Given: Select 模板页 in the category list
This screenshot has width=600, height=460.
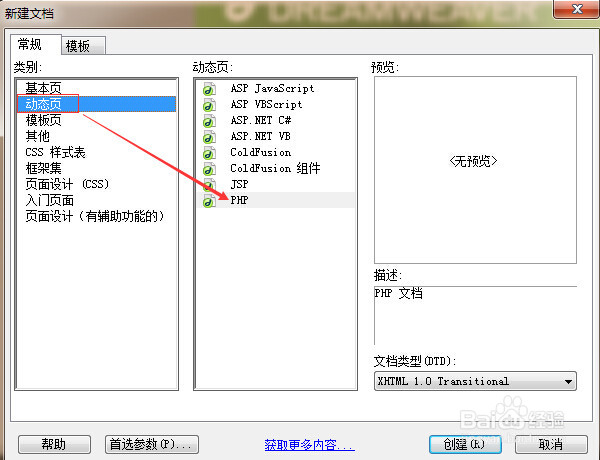Looking at the screenshot, I should pos(97,120).
